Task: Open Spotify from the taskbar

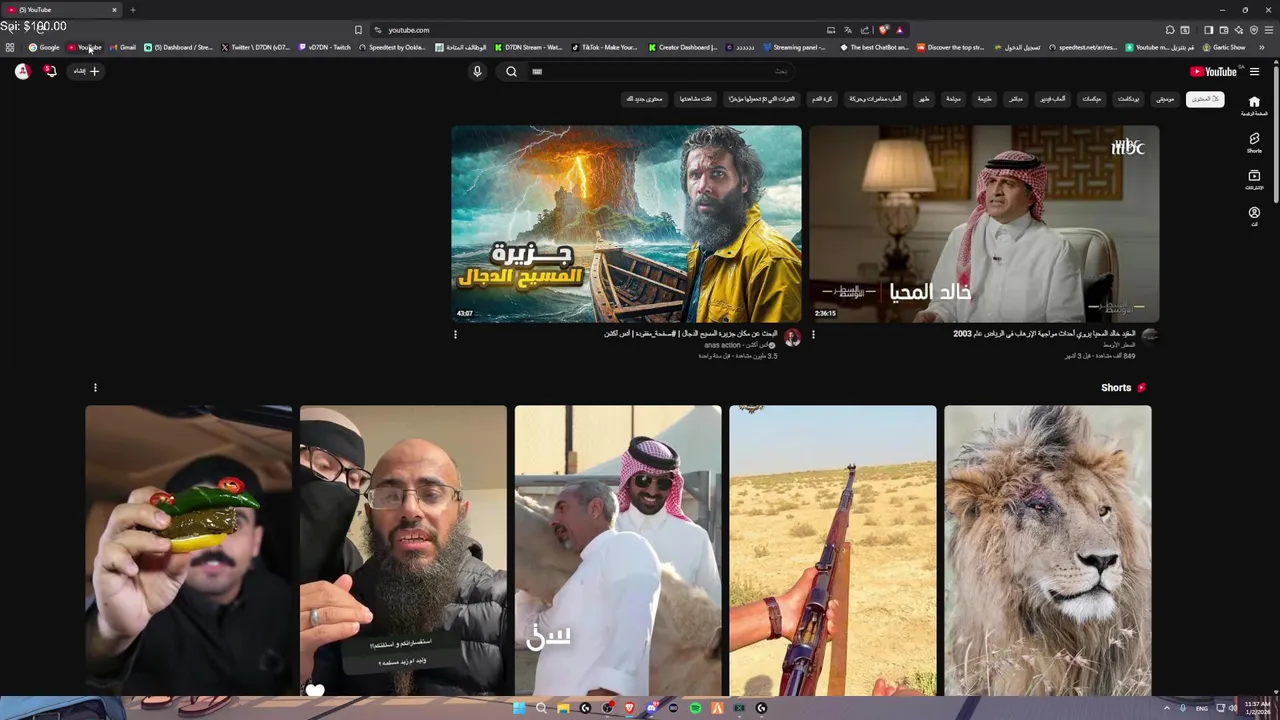Action: [x=695, y=708]
